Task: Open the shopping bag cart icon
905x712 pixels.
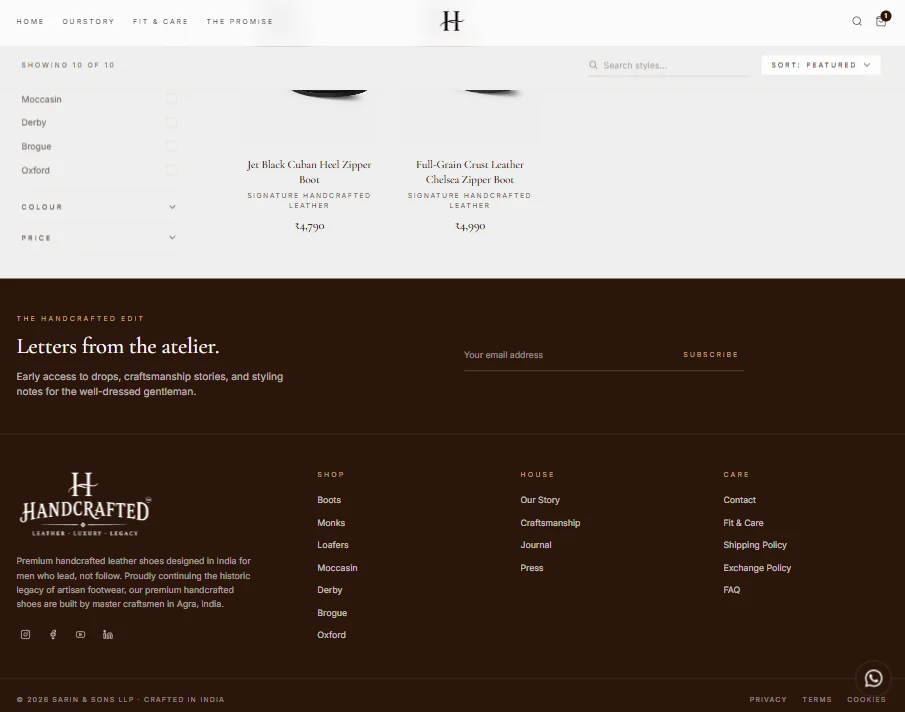Action: coord(881,21)
